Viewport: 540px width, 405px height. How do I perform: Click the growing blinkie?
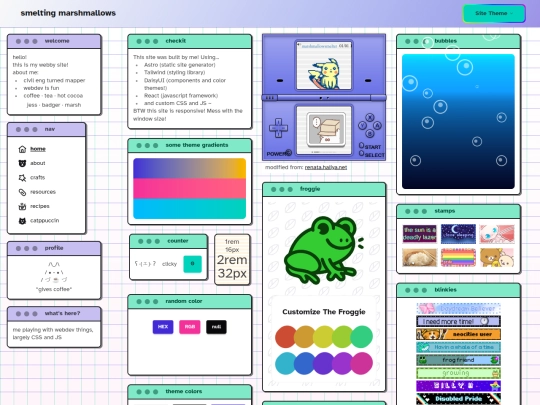(458, 373)
